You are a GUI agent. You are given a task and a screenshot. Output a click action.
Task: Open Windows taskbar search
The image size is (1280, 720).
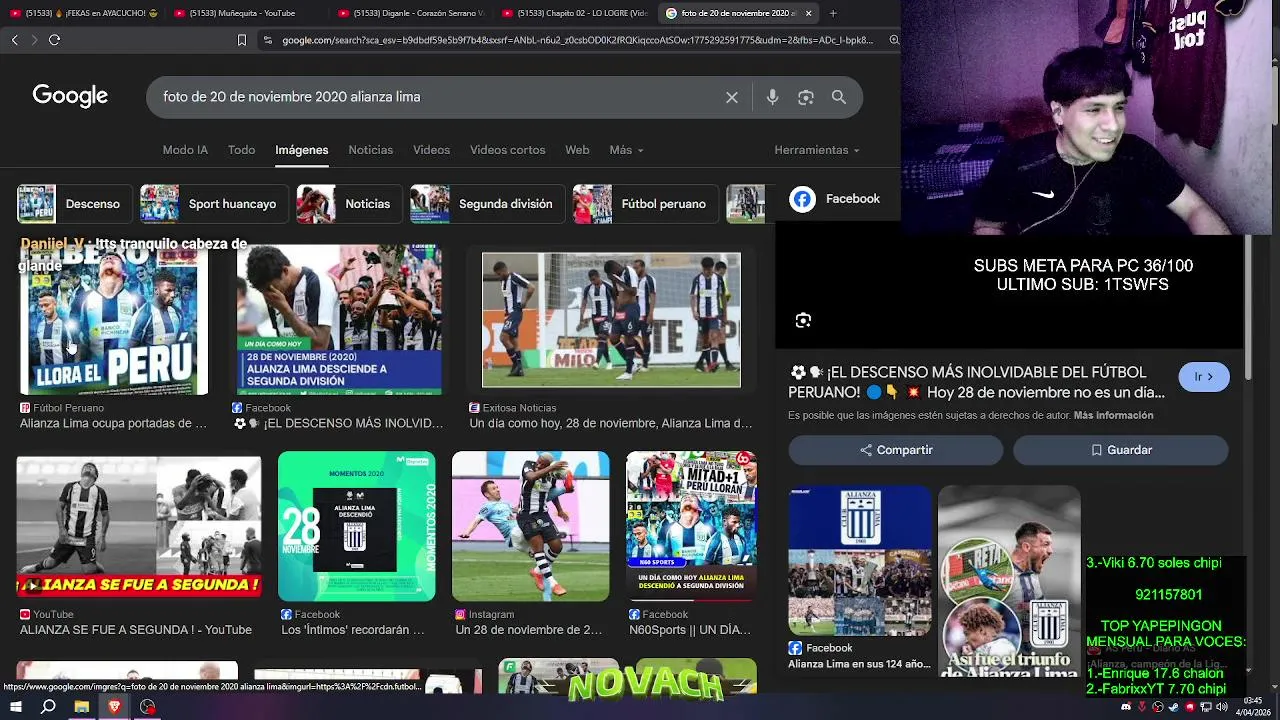[x=48, y=707]
